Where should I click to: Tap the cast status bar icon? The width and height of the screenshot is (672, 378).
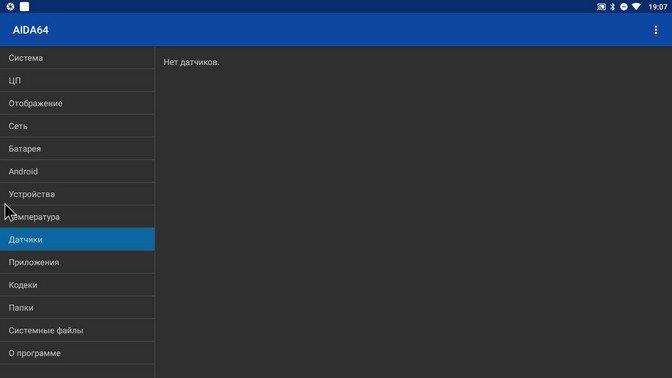pyautogui.click(x=601, y=7)
